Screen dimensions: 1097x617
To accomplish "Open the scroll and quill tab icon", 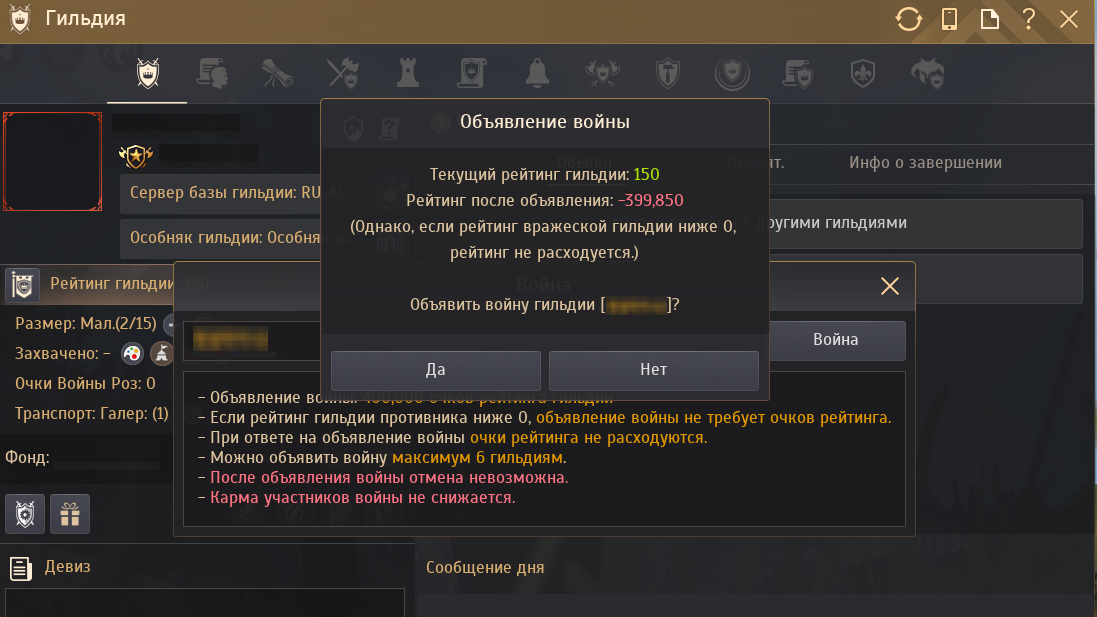I will click(277, 73).
